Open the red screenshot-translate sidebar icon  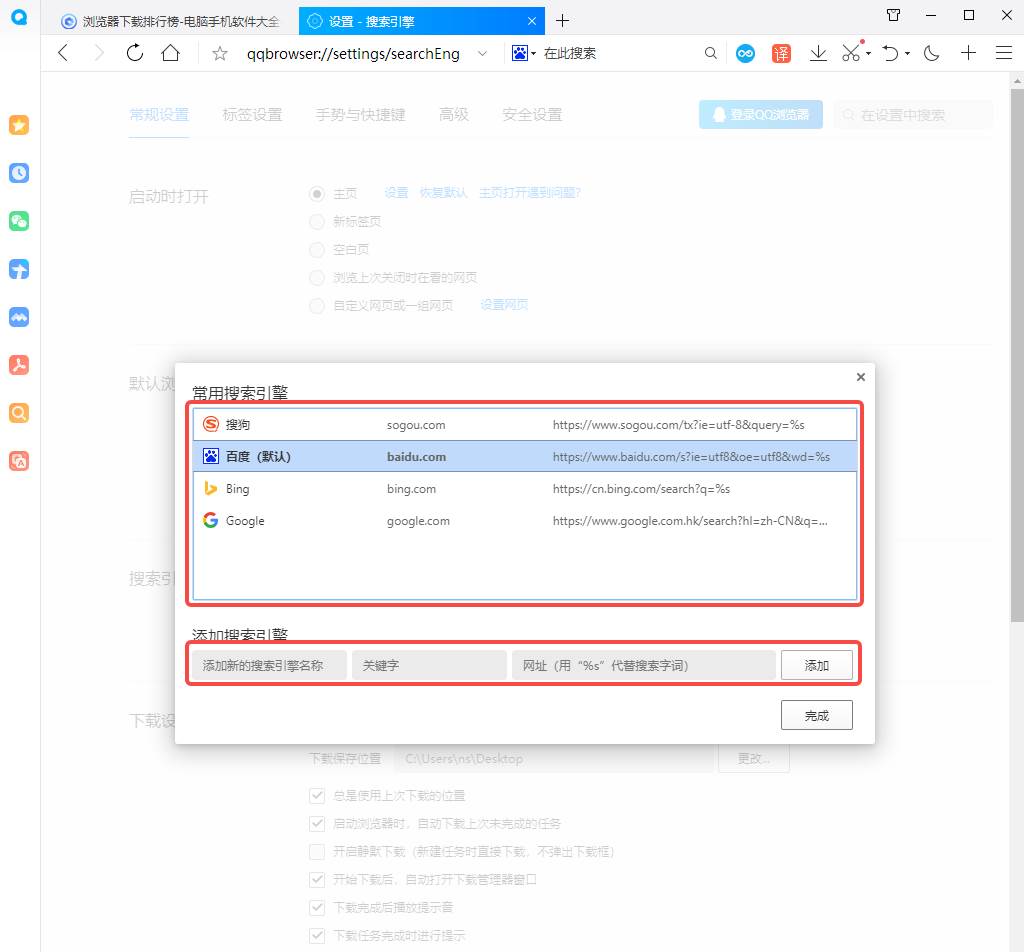click(x=19, y=461)
